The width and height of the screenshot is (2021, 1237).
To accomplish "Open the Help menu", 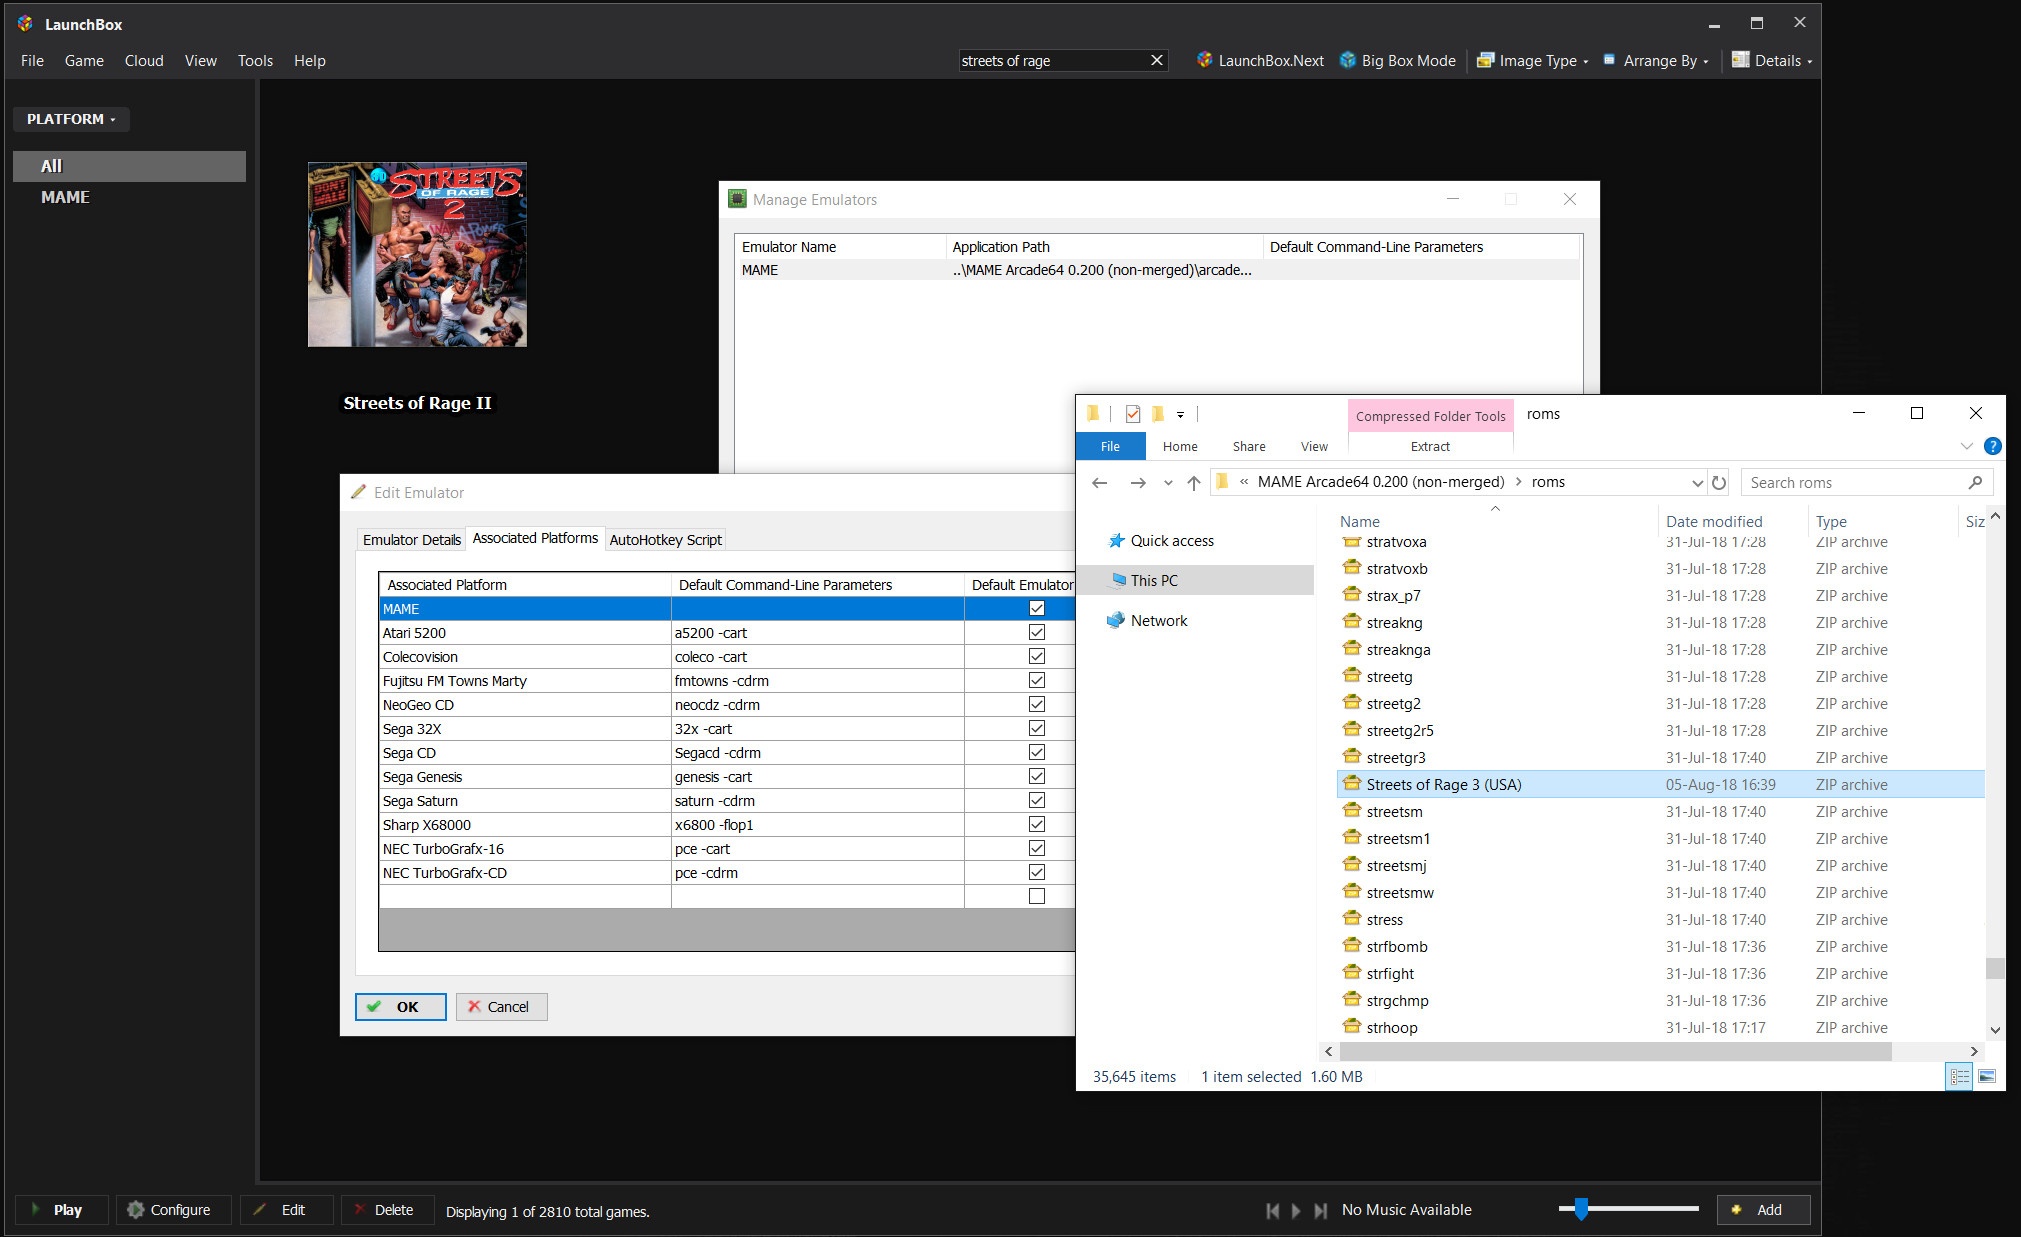I will click(x=309, y=61).
